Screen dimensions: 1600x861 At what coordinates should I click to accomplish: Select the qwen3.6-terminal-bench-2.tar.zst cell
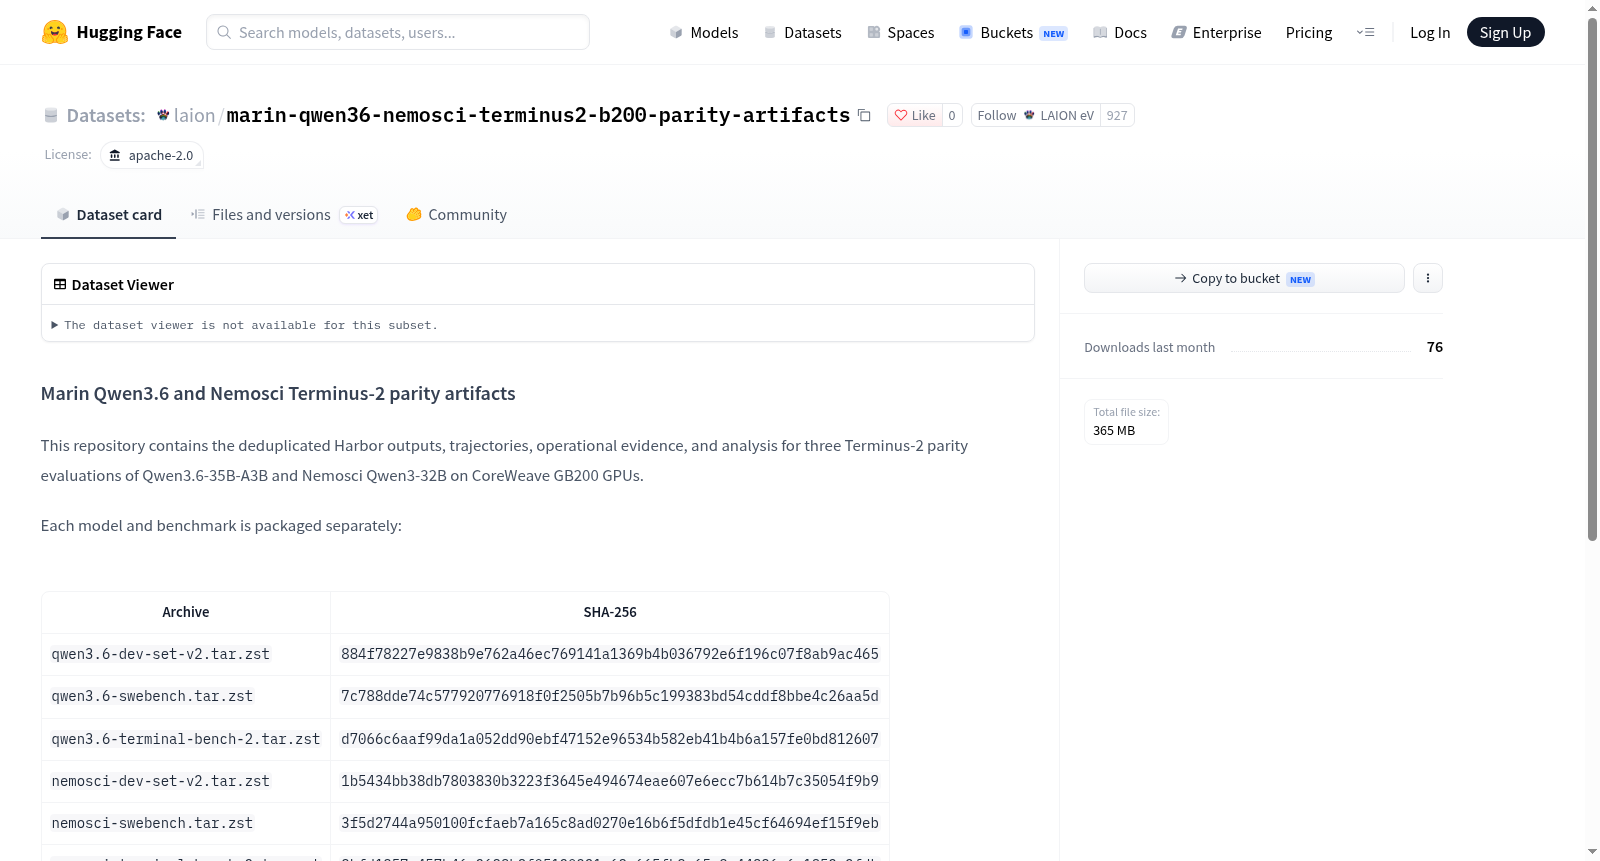(186, 739)
